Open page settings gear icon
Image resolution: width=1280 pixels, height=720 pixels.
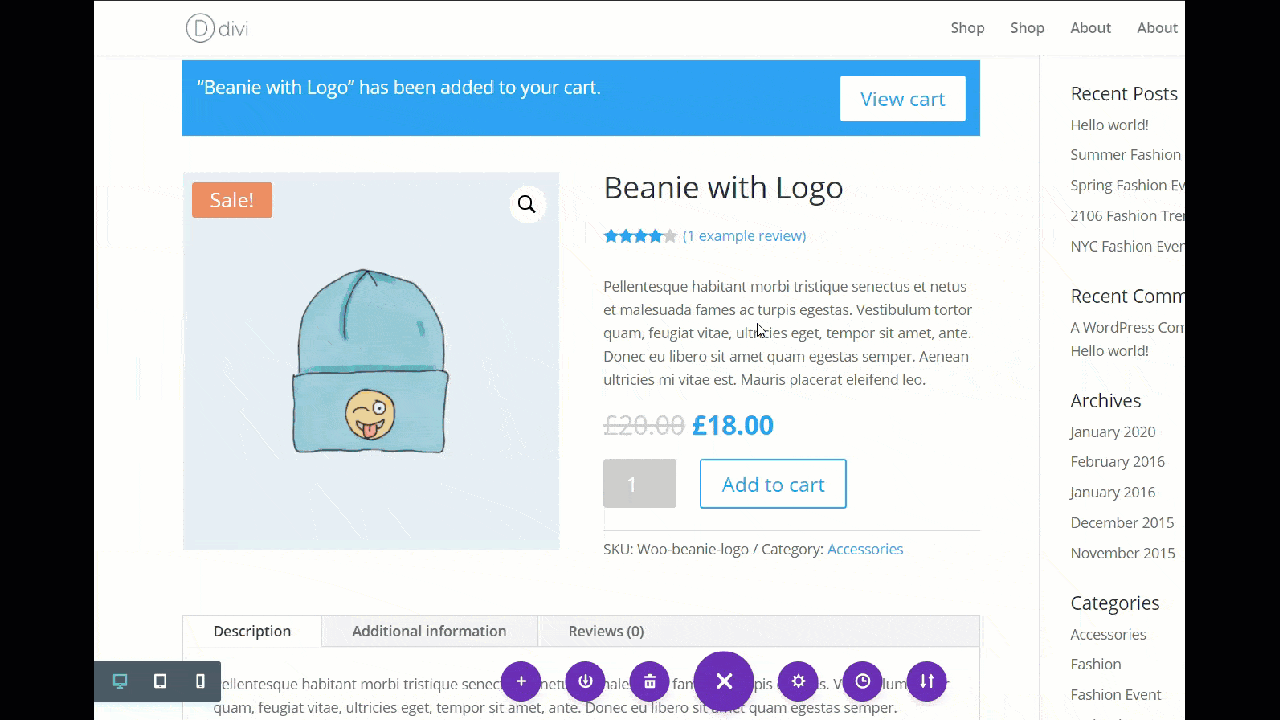click(x=798, y=681)
